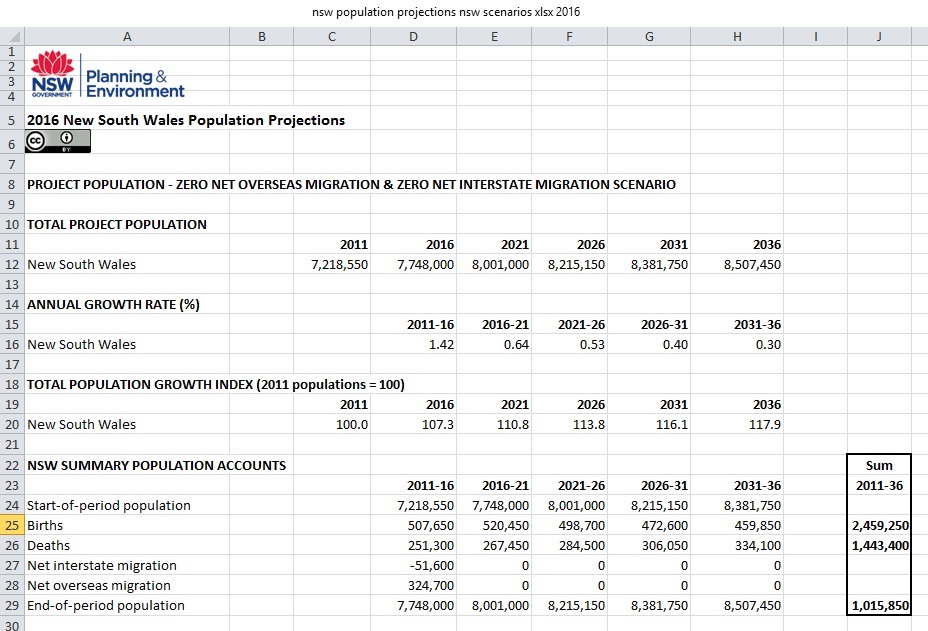The height and width of the screenshot is (631, 928).
Task: Click the 'Sum' header cell in column J
Action: [879, 465]
